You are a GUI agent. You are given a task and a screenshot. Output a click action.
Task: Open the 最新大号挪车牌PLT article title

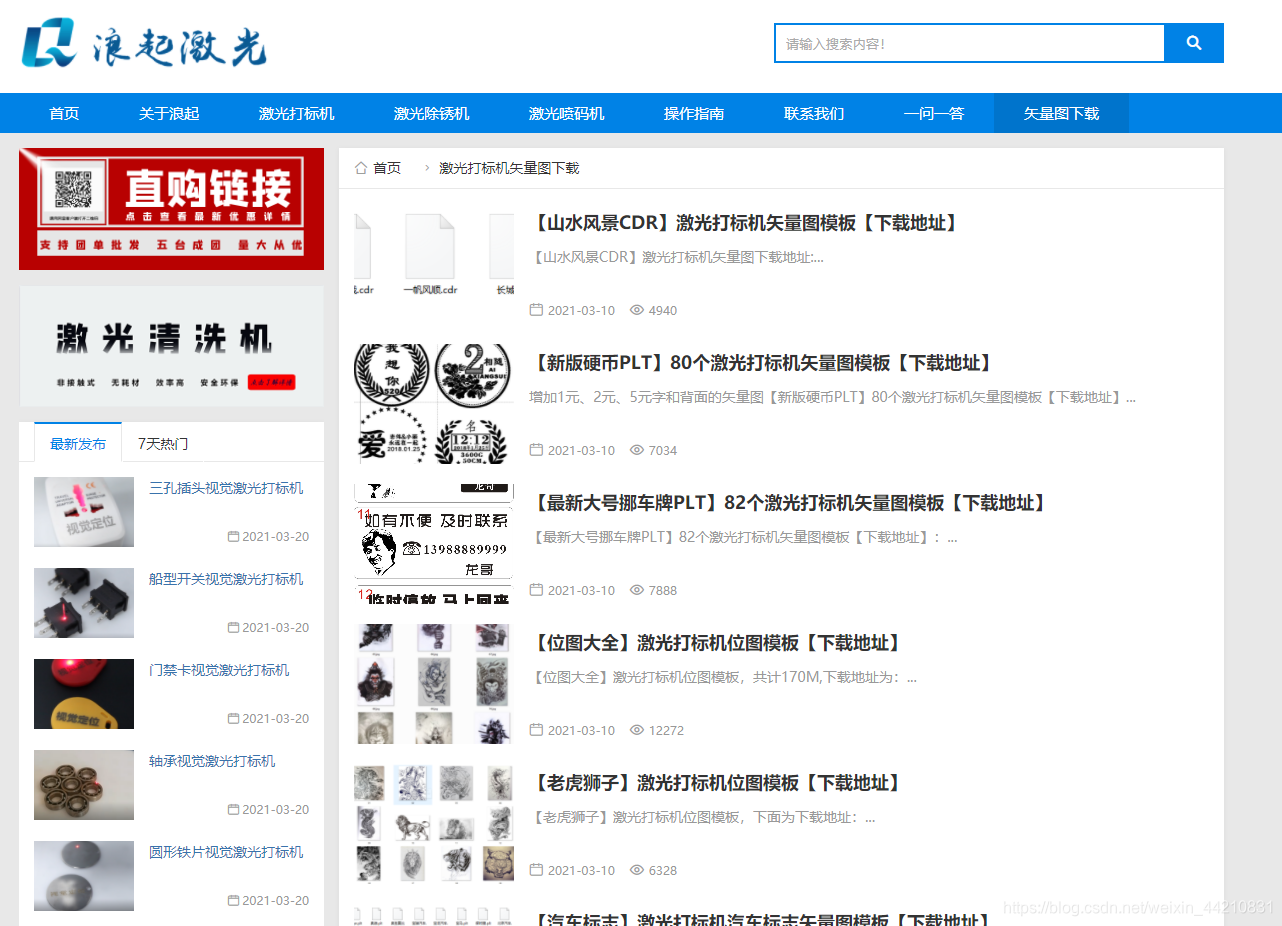click(789, 503)
